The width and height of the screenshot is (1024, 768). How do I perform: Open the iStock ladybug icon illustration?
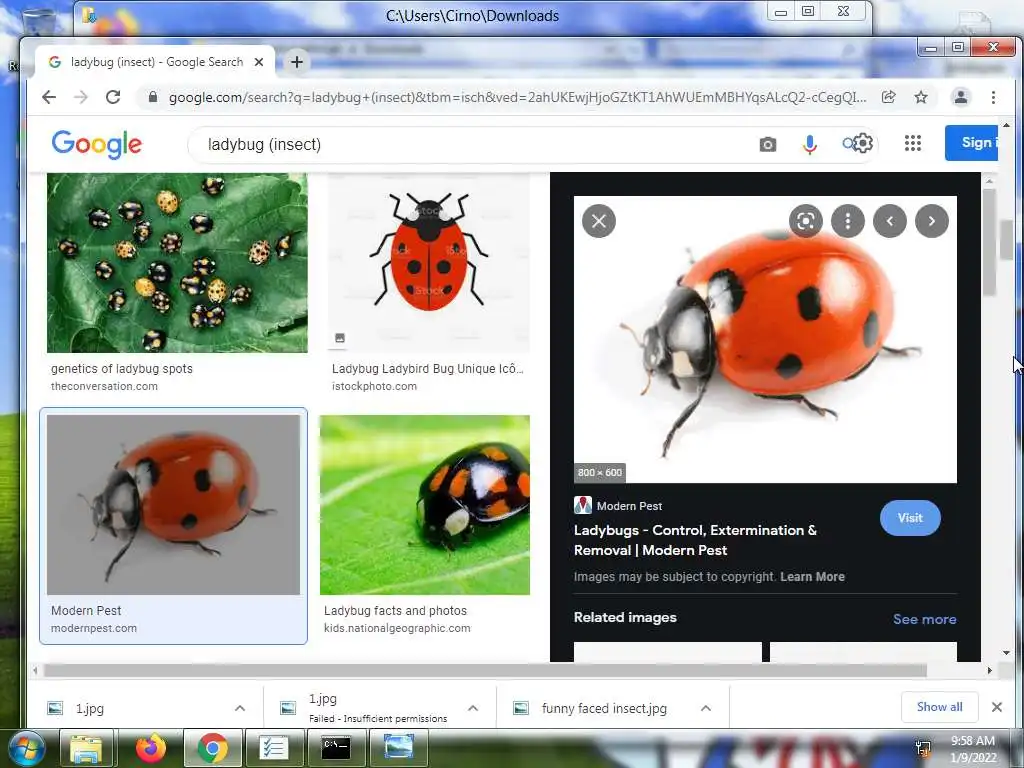(x=429, y=263)
